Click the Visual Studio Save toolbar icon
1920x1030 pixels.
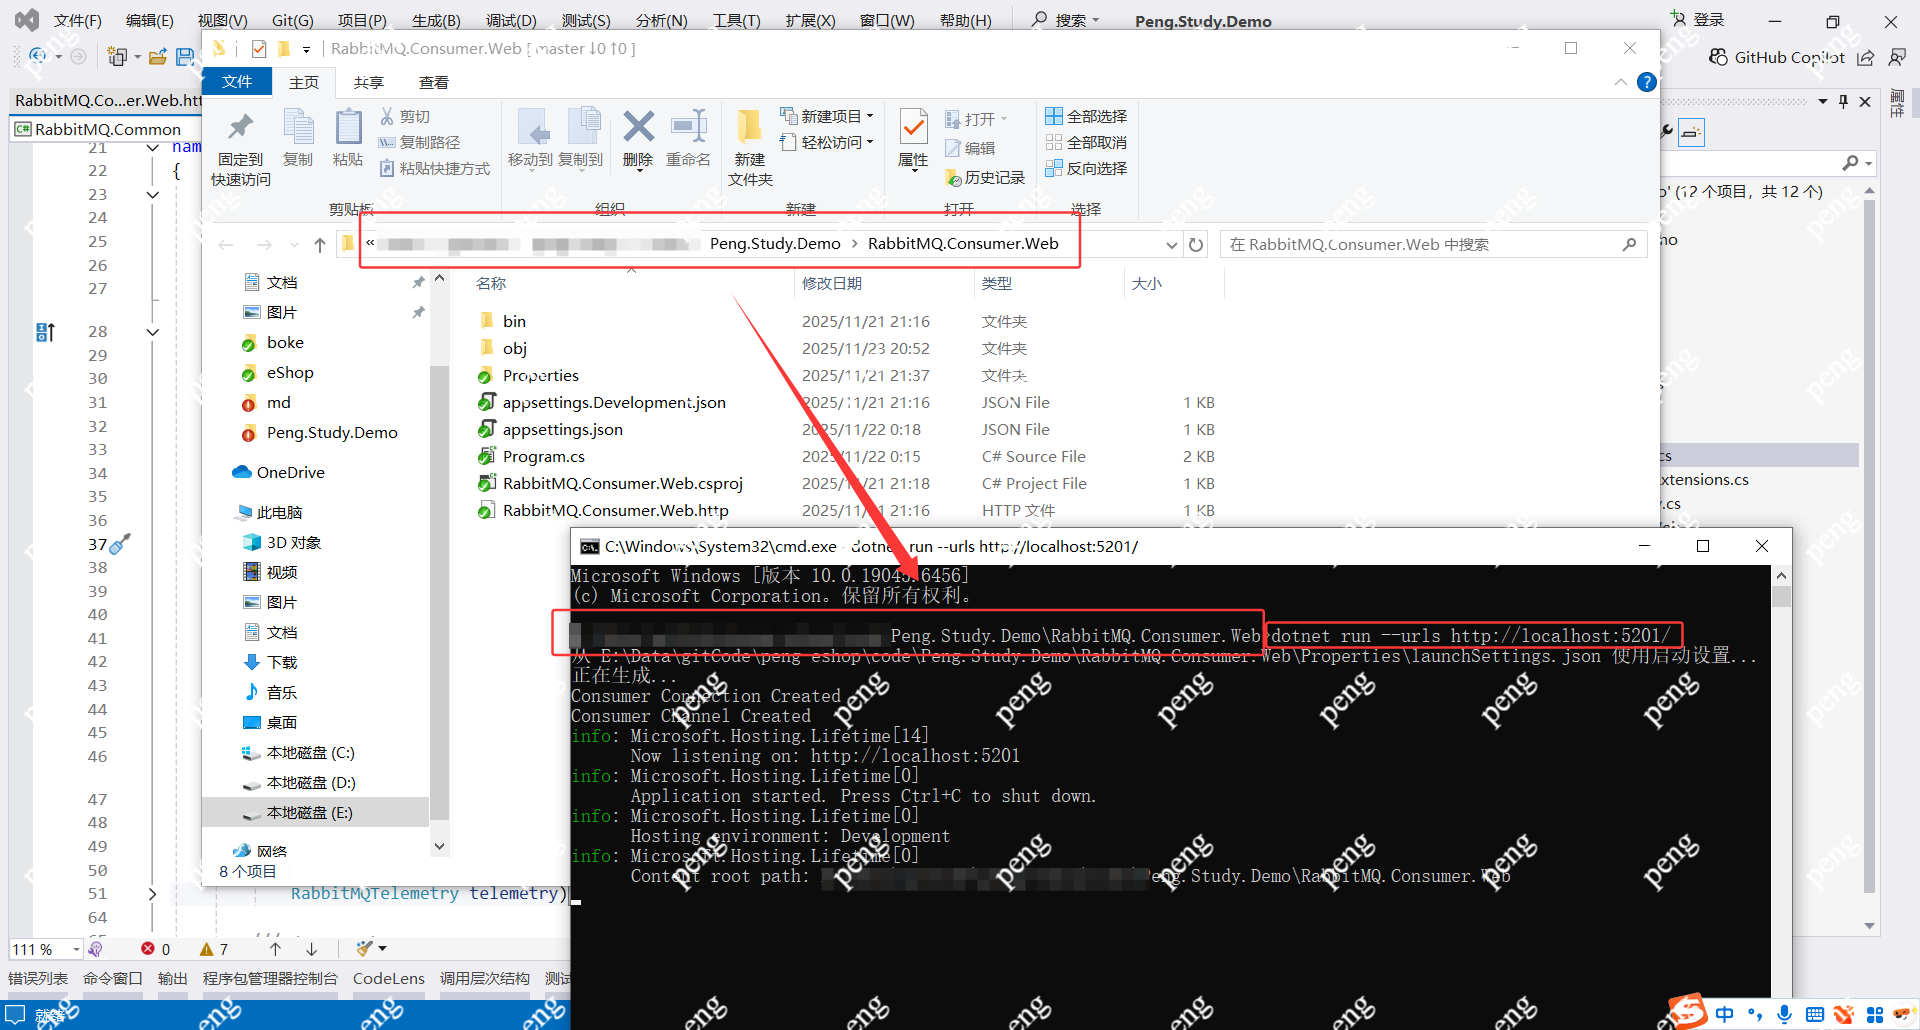185,57
